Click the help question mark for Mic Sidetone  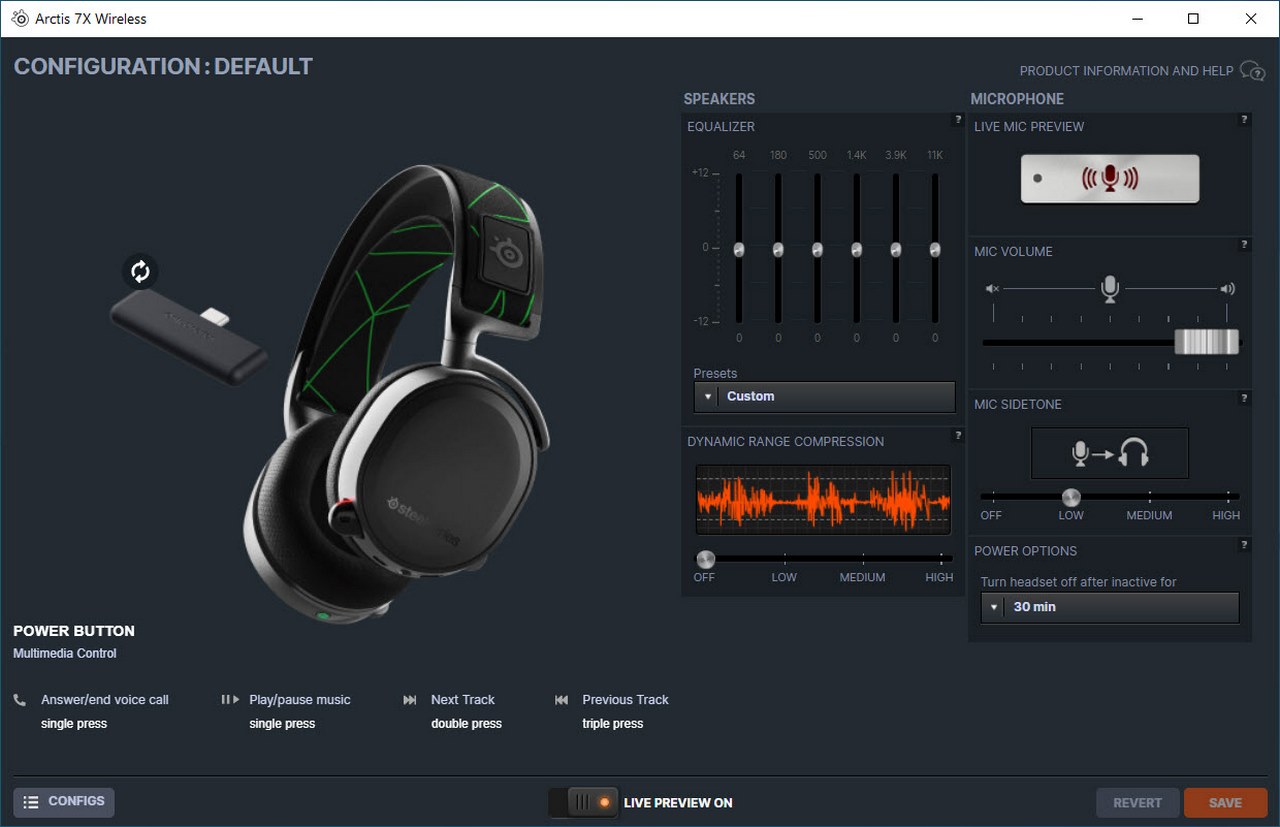[x=1245, y=398]
